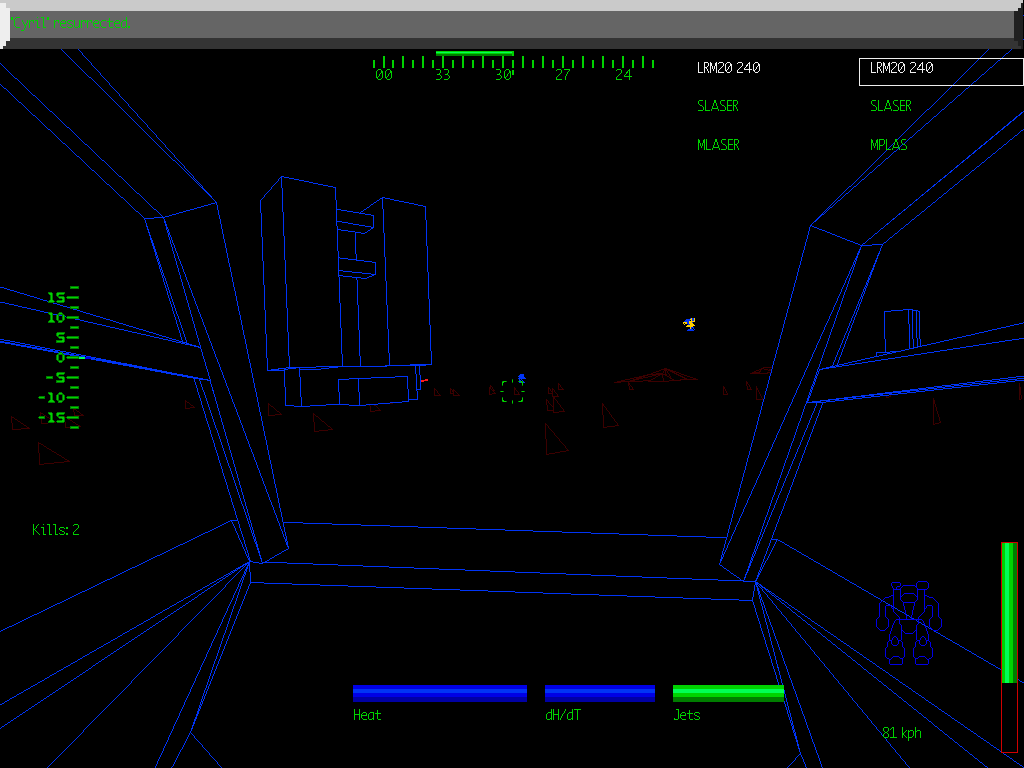Click the red marker beside the building base
The image size is (1024, 768).
point(424,380)
